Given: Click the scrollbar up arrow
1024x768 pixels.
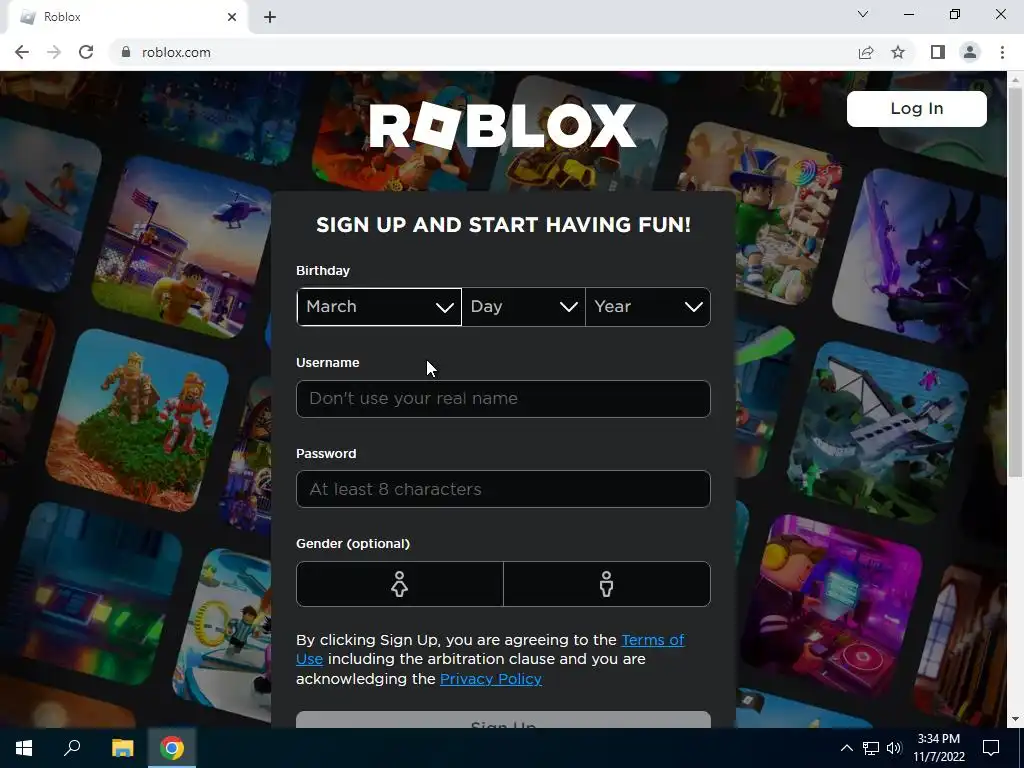Looking at the screenshot, I should tap(1016, 78).
